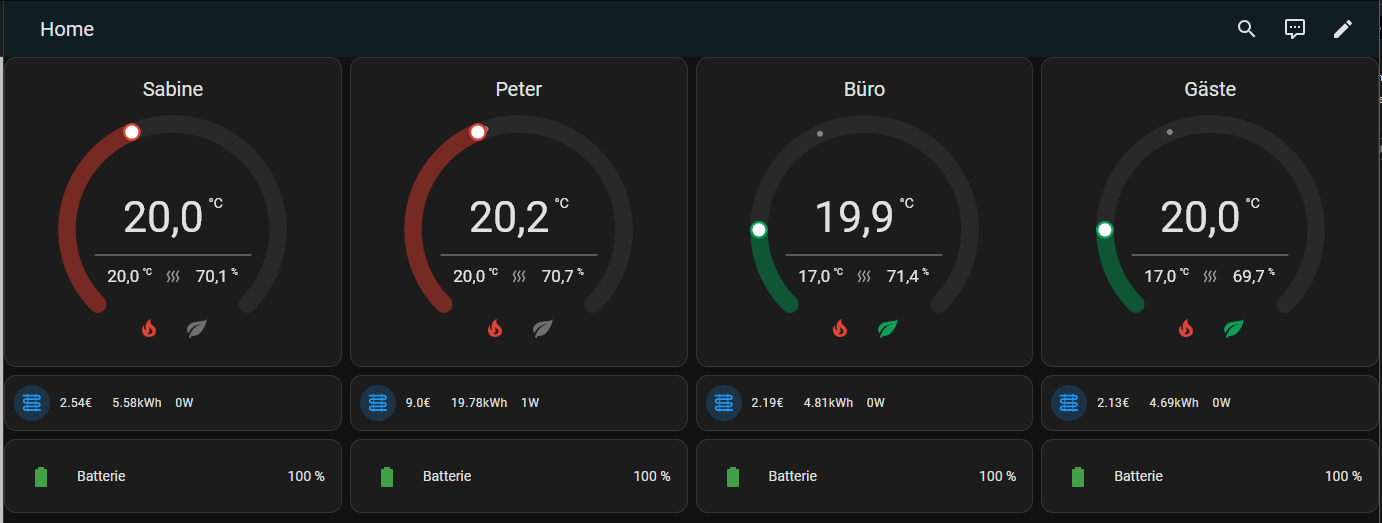Click the Sabine thermostat slider handle
1382x523 pixels.
point(132,132)
